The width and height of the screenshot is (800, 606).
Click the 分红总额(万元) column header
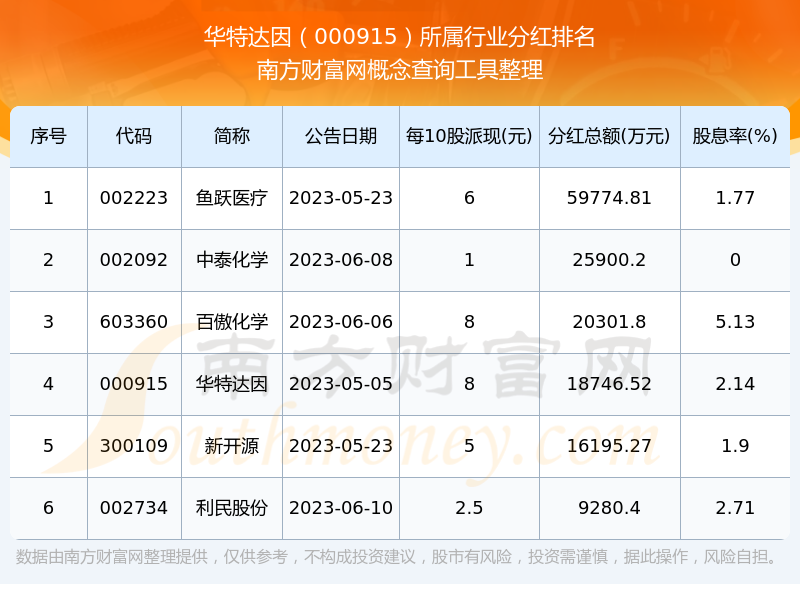pos(609,136)
